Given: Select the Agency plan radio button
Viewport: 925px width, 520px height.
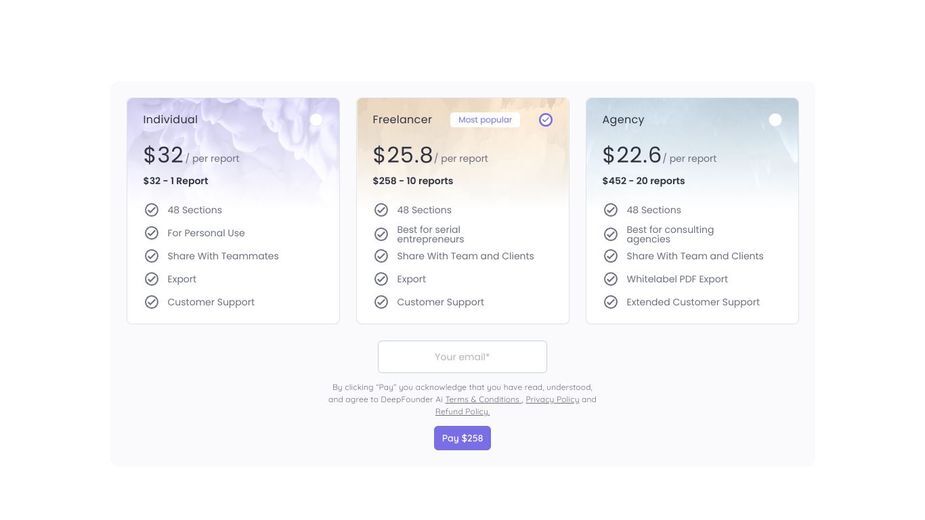Looking at the screenshot, I should (775, 120).
